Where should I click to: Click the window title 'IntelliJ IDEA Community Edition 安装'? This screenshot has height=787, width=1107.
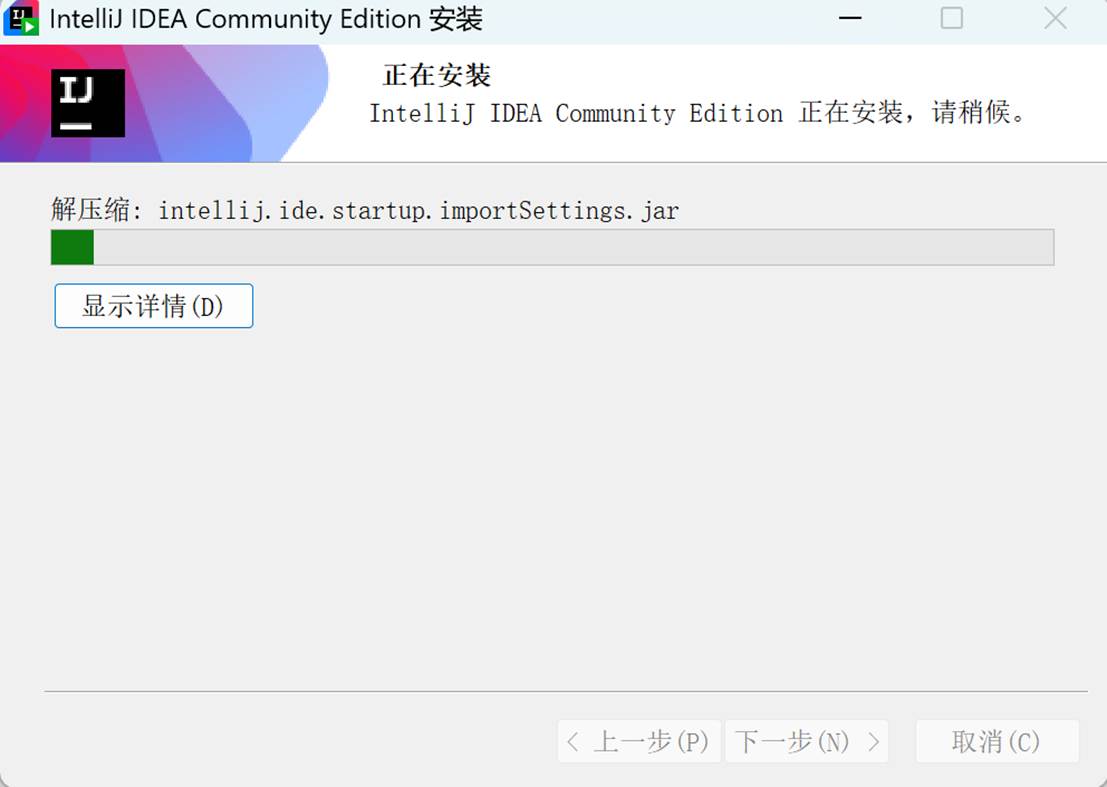[x=266, y=19]
